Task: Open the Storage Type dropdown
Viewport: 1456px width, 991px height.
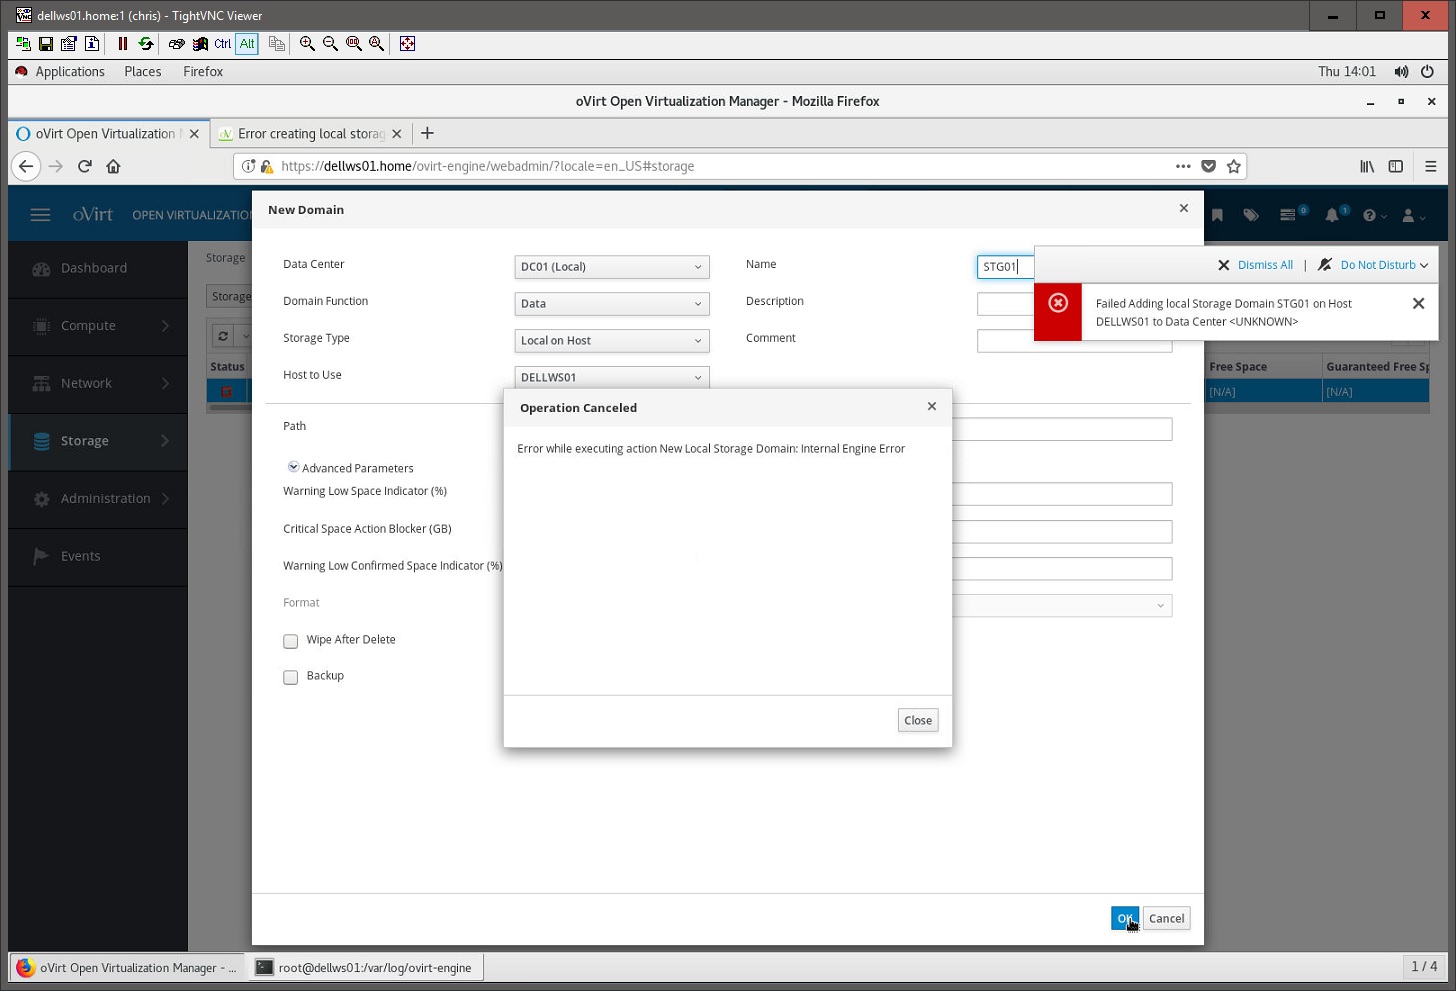Action: (x=611, y=341)
